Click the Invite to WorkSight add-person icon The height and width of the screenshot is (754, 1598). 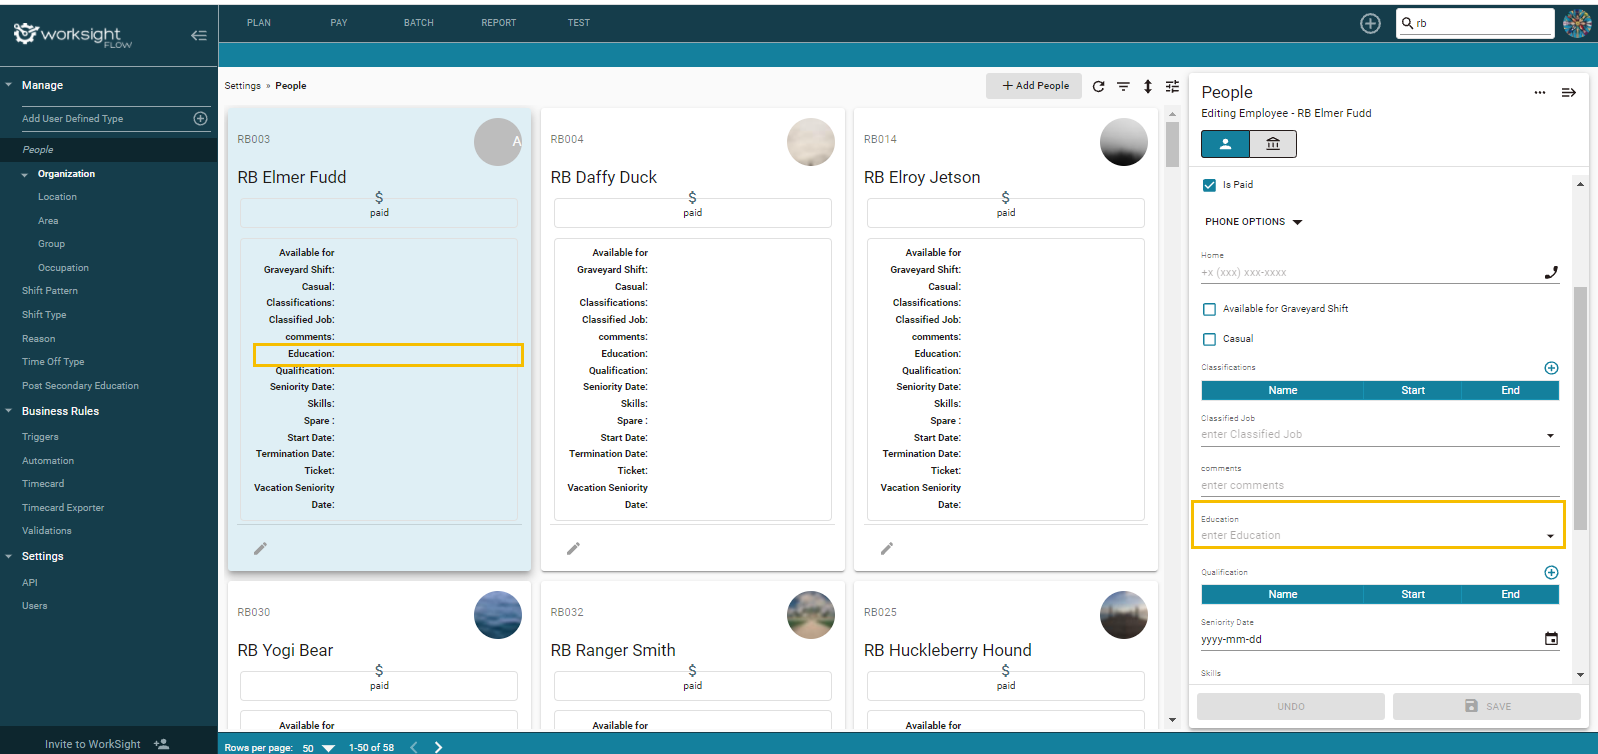pyautogui.click(x=161, y=744)
